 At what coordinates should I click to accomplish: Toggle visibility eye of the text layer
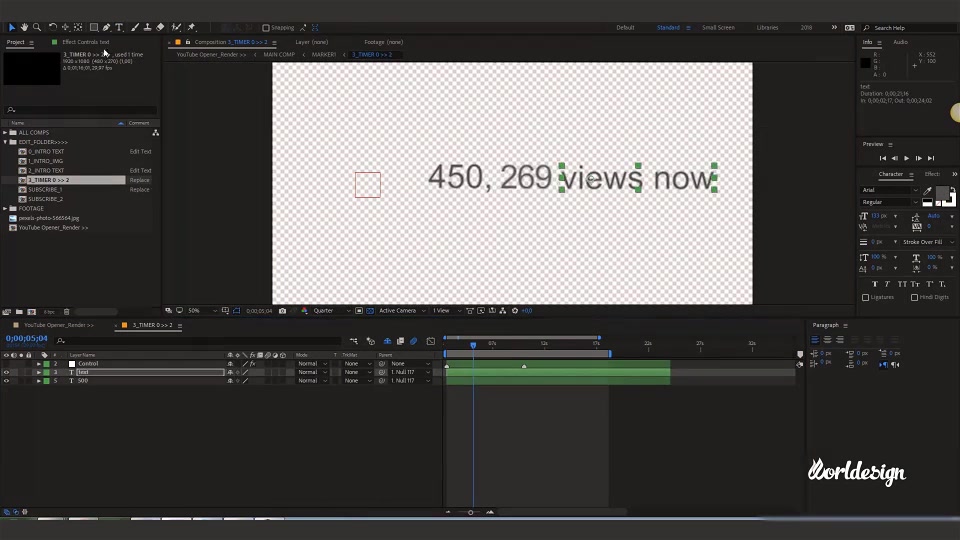6,372
